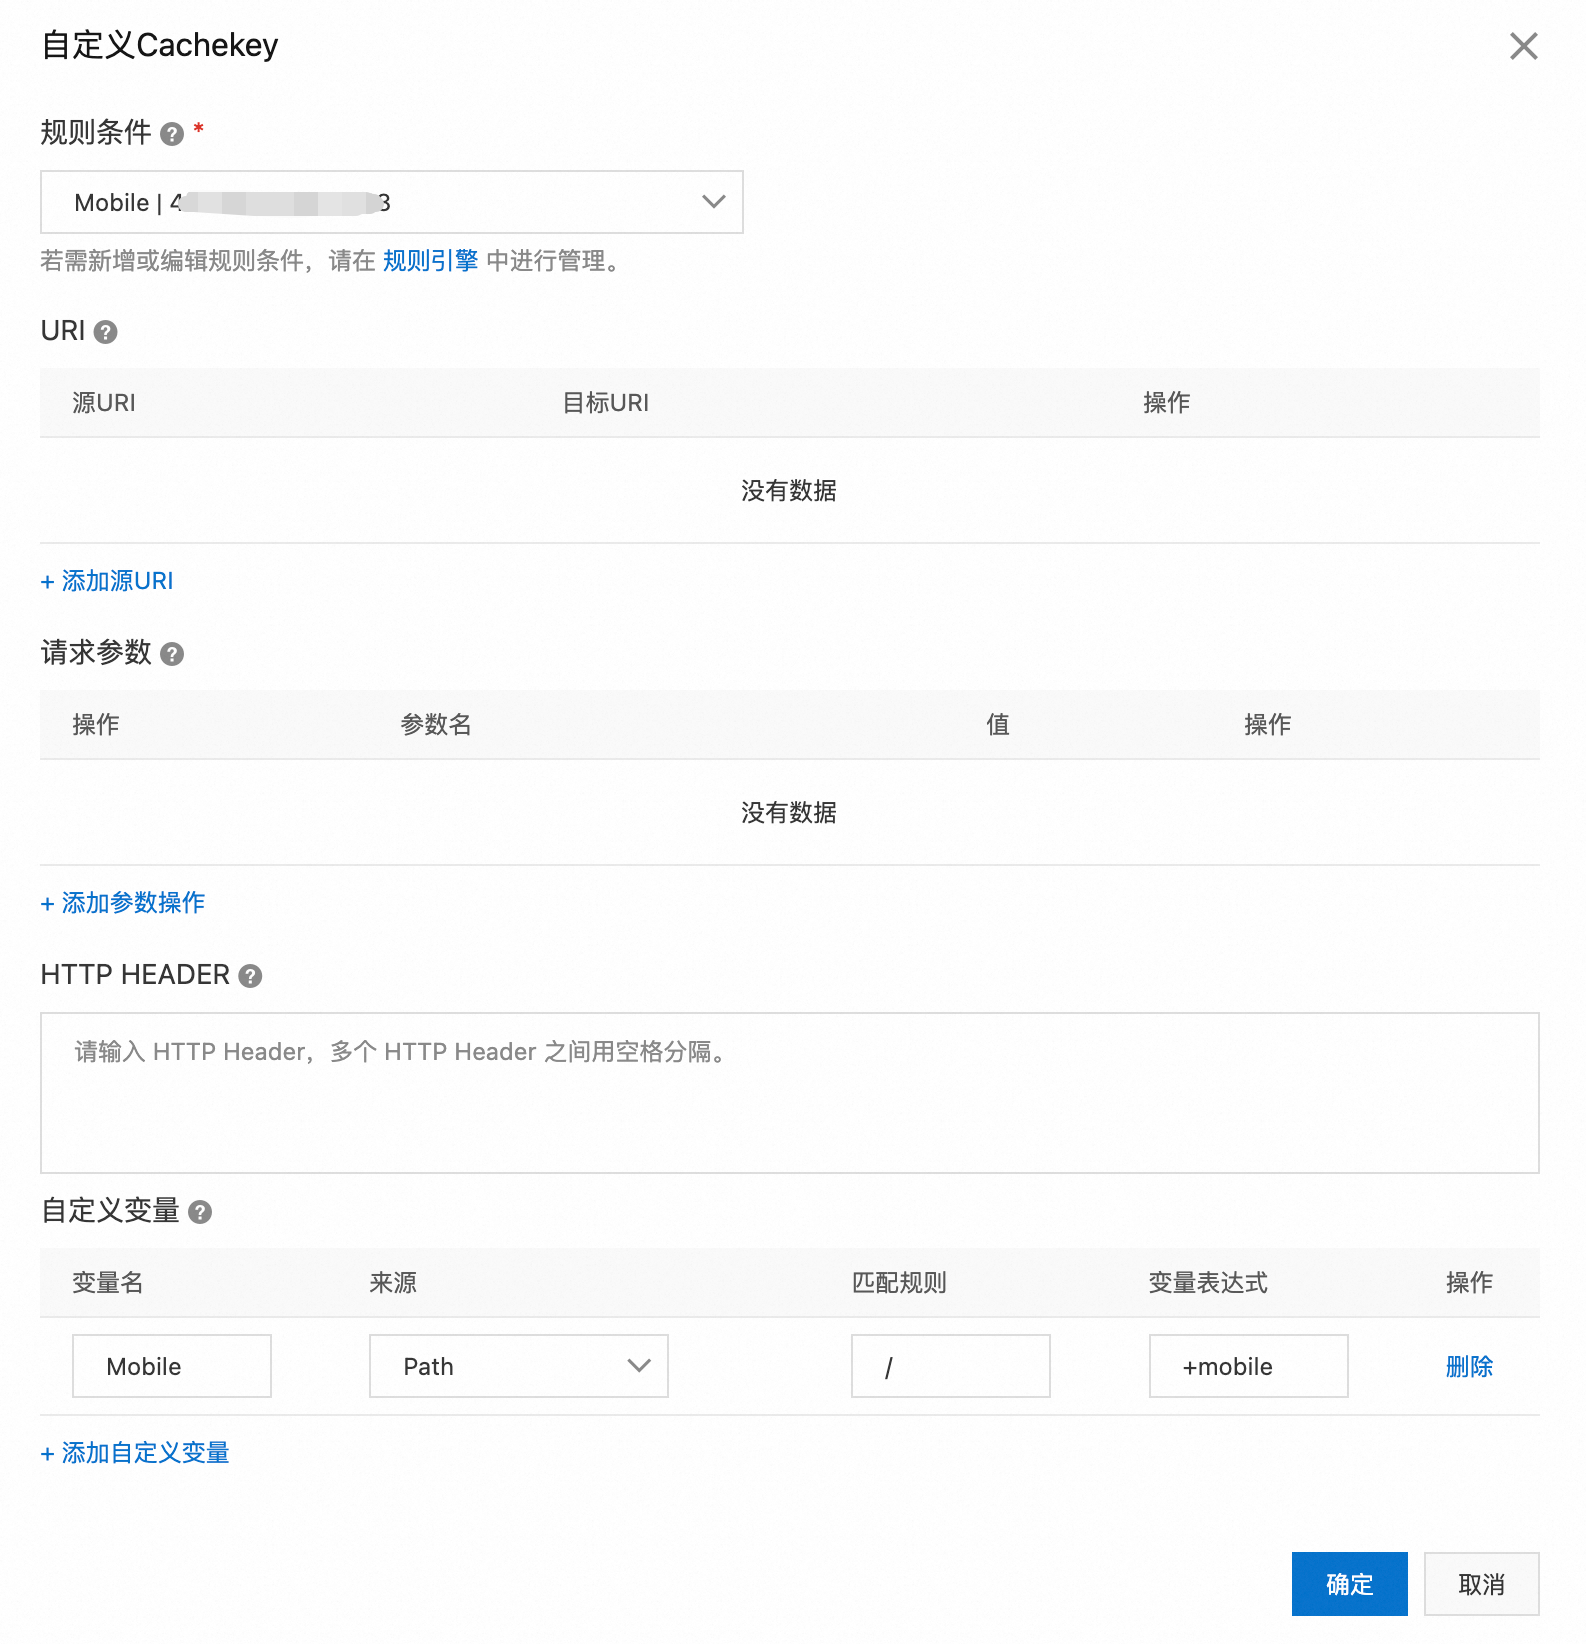Screen dimensions: 1586x1644
Task: Click the 匹配规则 column header
Action: [899, 1283]
